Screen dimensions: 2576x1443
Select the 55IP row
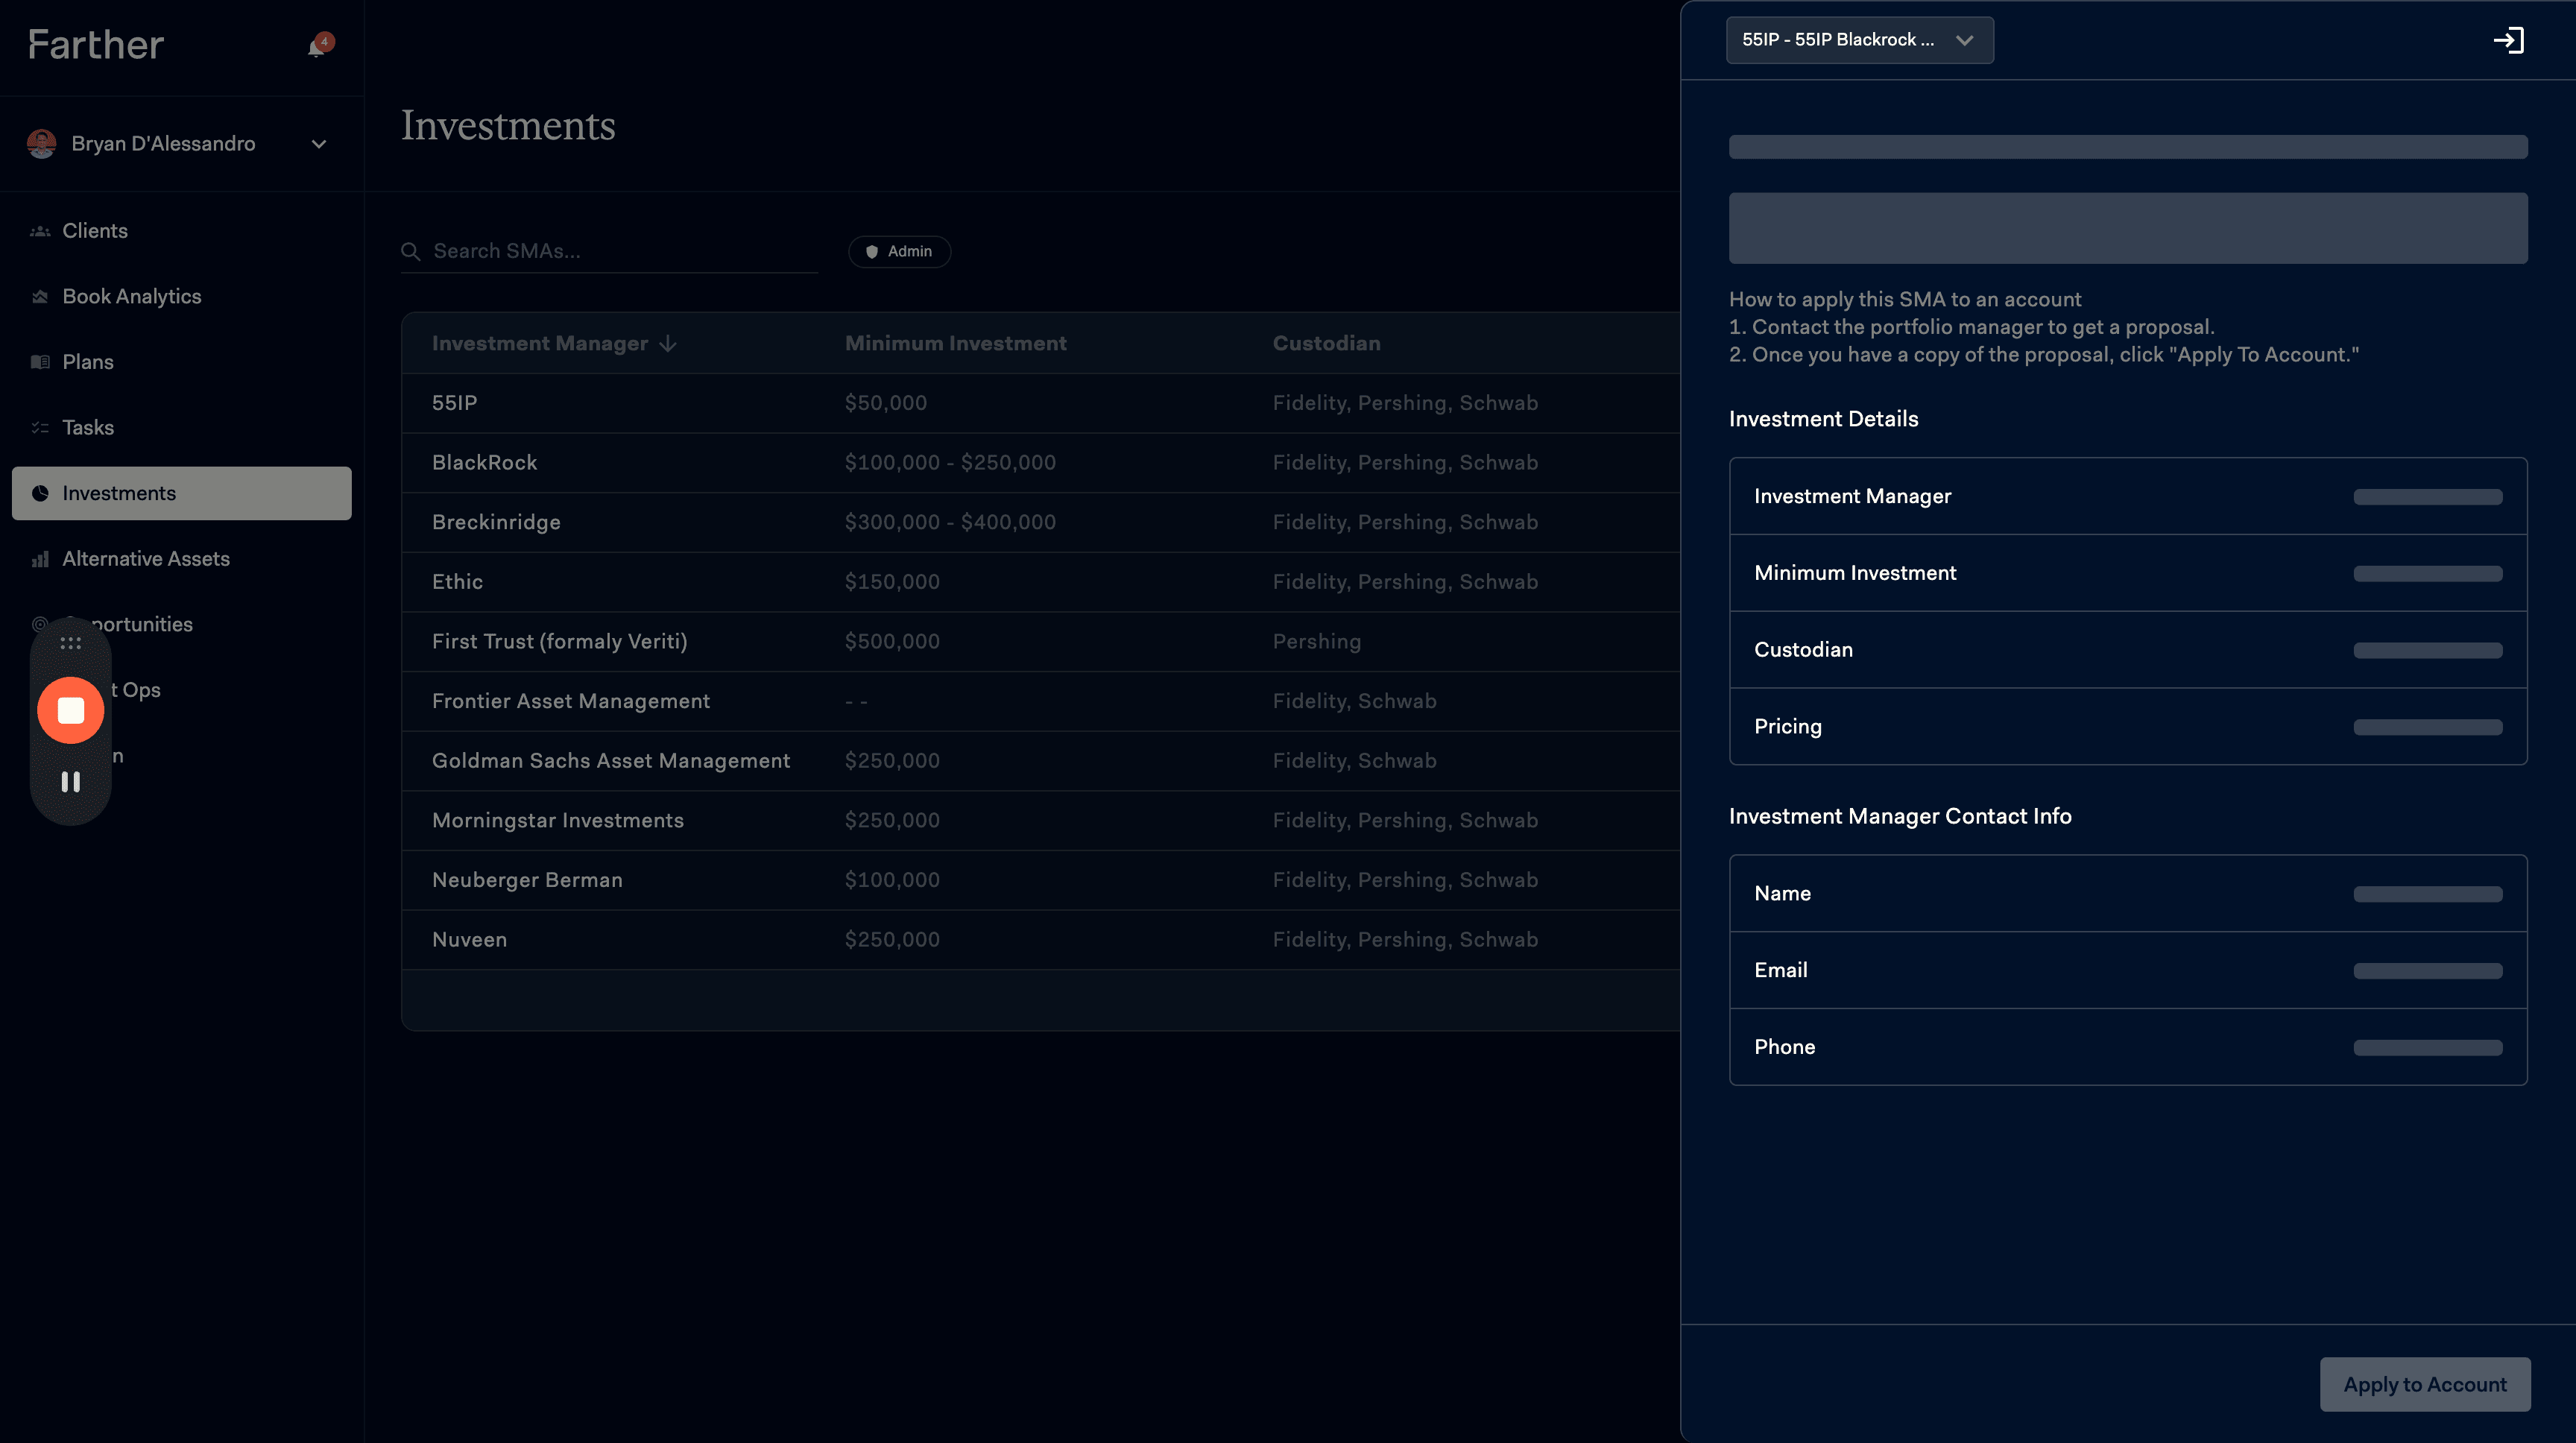[x=1040, y=403]
